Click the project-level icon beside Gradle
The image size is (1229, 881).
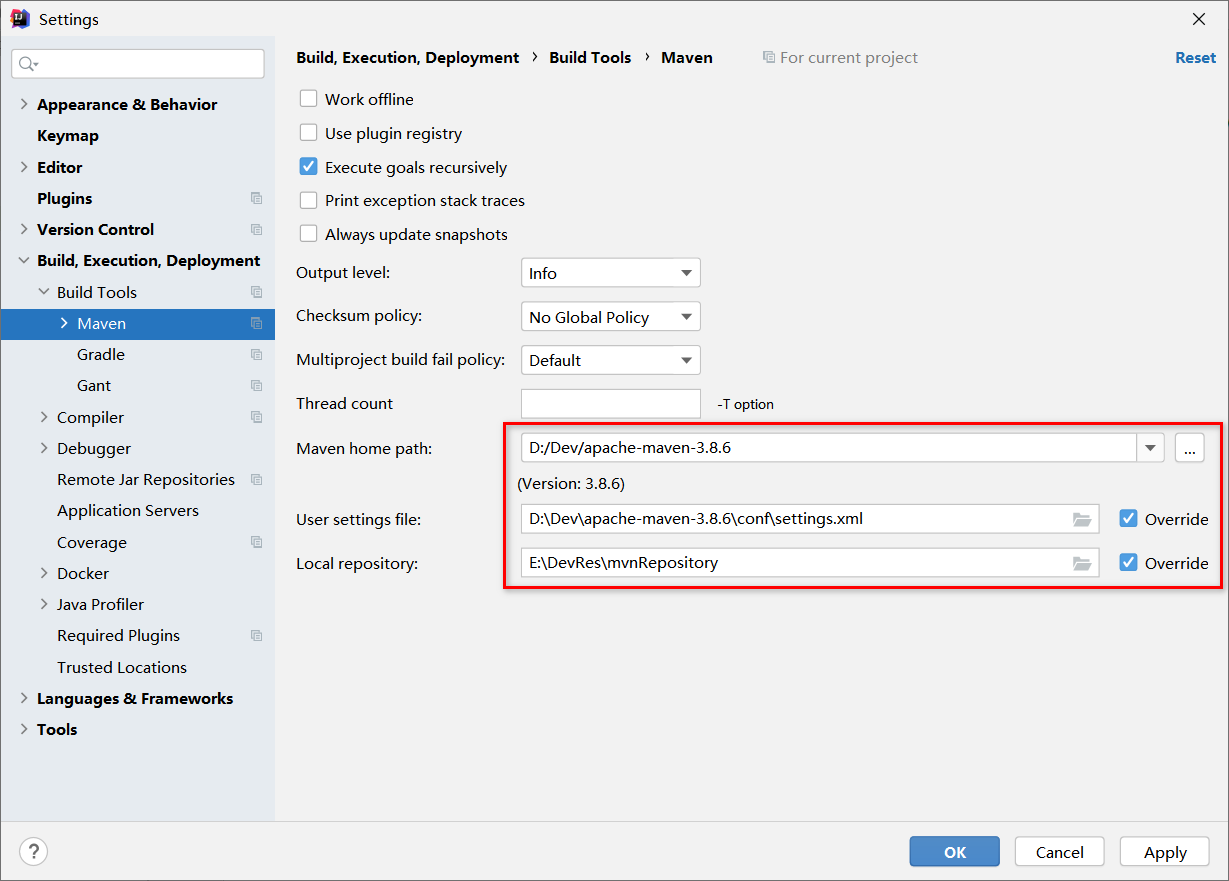point(256,354)
